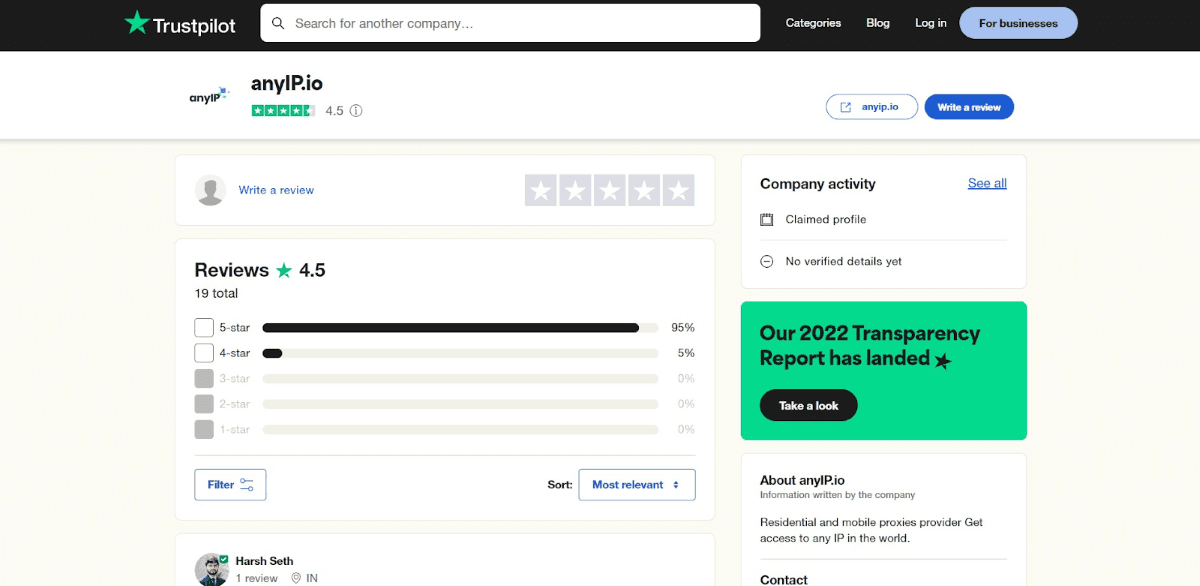Open the Sort Most relevant dropdown
Image resolution: width=1200 pixels, height=586 pixels.
[637, 485]
